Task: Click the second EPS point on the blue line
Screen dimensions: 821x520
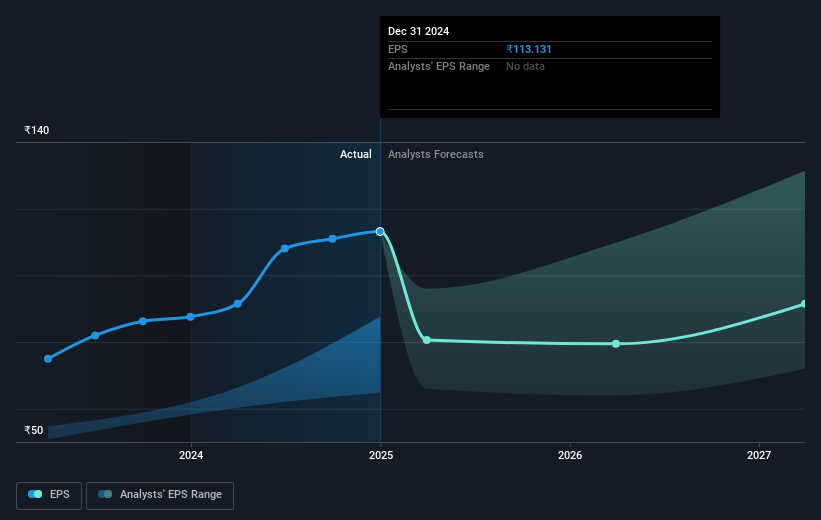Action: tap(95, 335)
